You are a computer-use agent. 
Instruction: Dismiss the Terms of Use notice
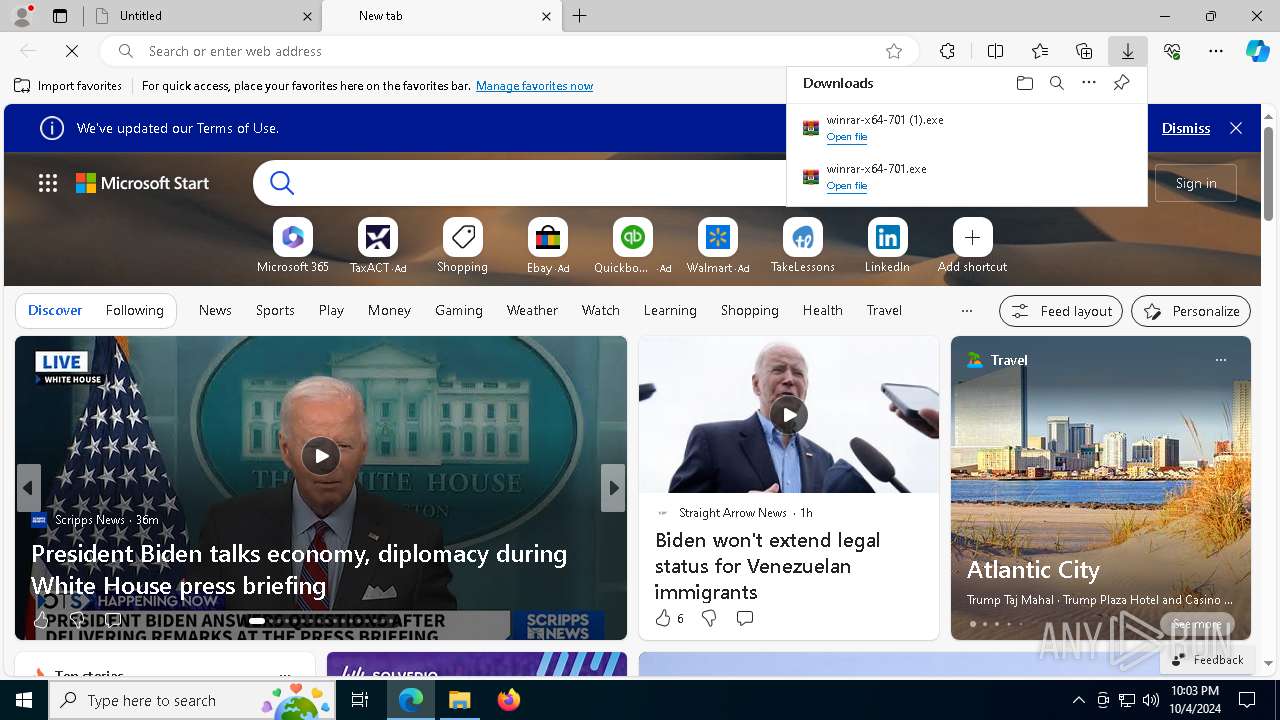pyautogui.click(x=1186, y=128)
